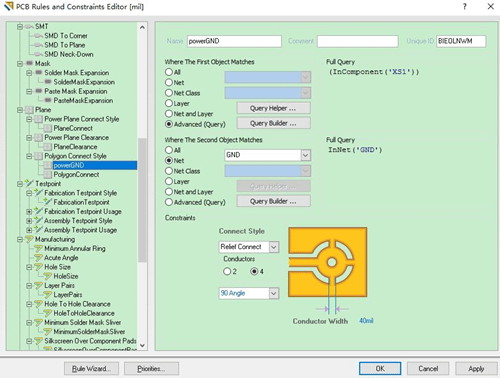Open the 90 Angle dropdown
The image size is (500, 378).
274,293
